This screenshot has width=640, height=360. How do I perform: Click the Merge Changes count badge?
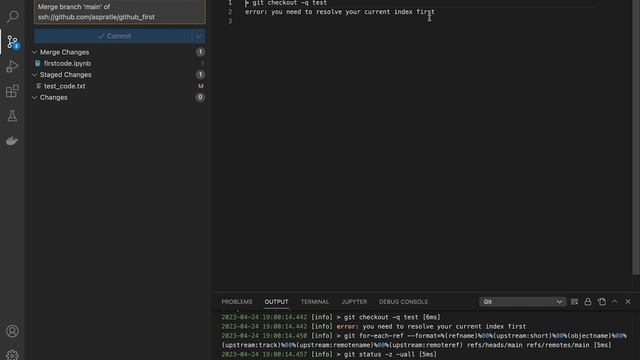point(200,52)
